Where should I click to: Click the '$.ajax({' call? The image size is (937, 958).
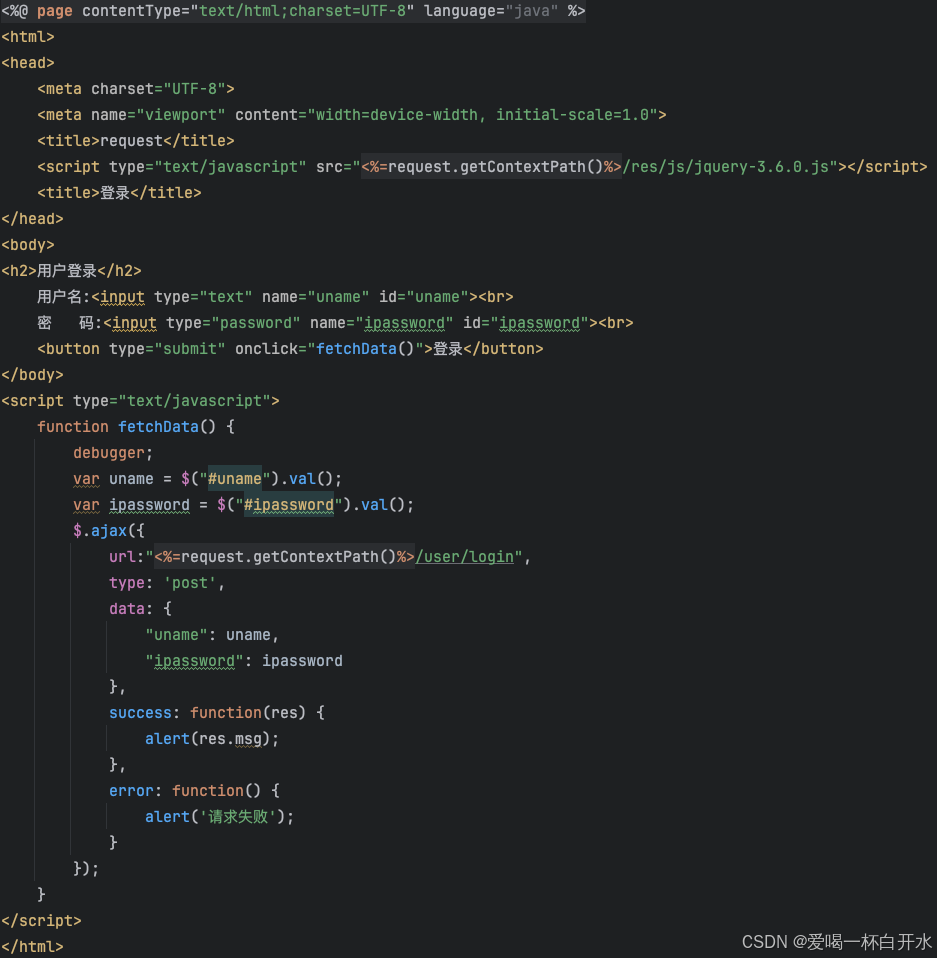(109, 530)
